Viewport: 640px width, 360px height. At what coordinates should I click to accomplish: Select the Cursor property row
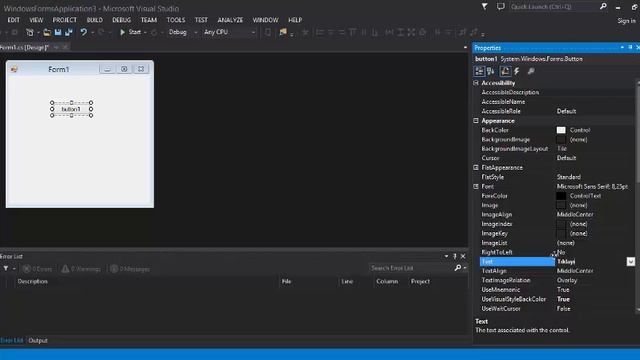click(x=558, y=158)
